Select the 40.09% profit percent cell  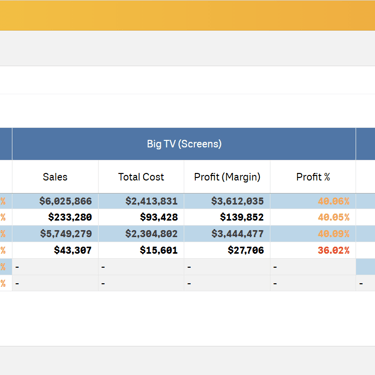click(313, 234)
